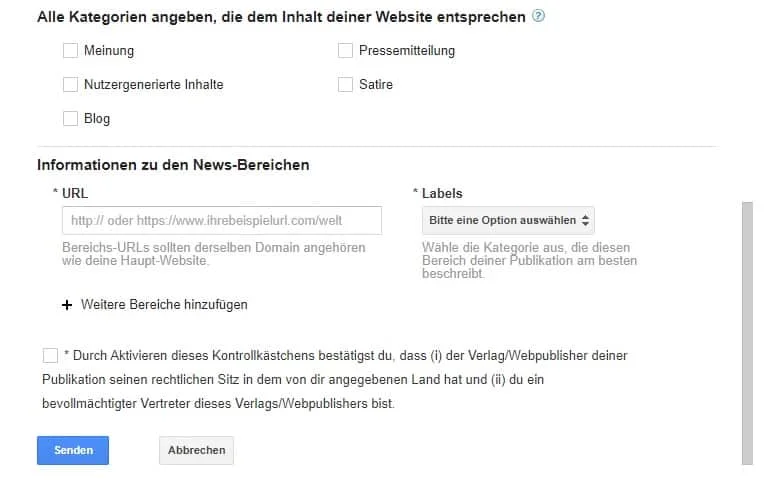Click into the URL input field
767x502 pixels.
click(x=222, y=220)
